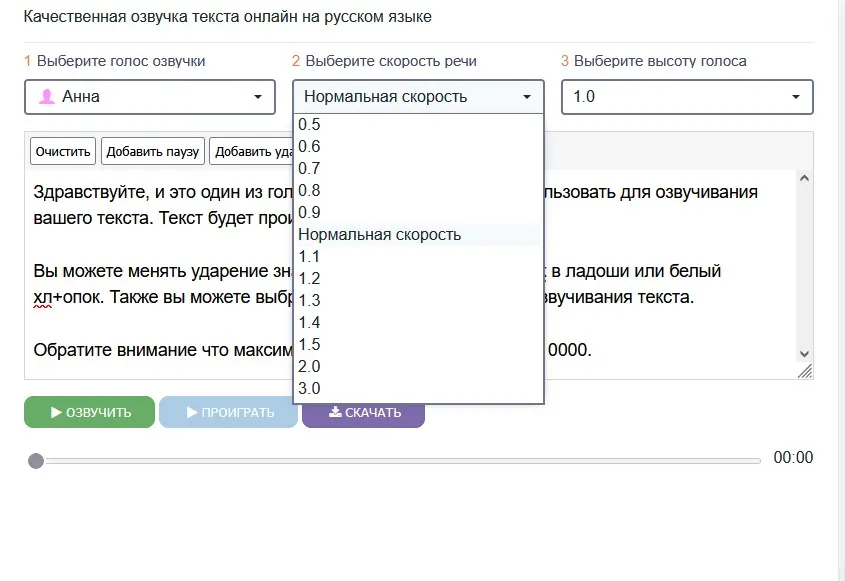Select speed 1.2 in the list
The height and width of the screenshot is (581, 845).
tap(418, 279)
